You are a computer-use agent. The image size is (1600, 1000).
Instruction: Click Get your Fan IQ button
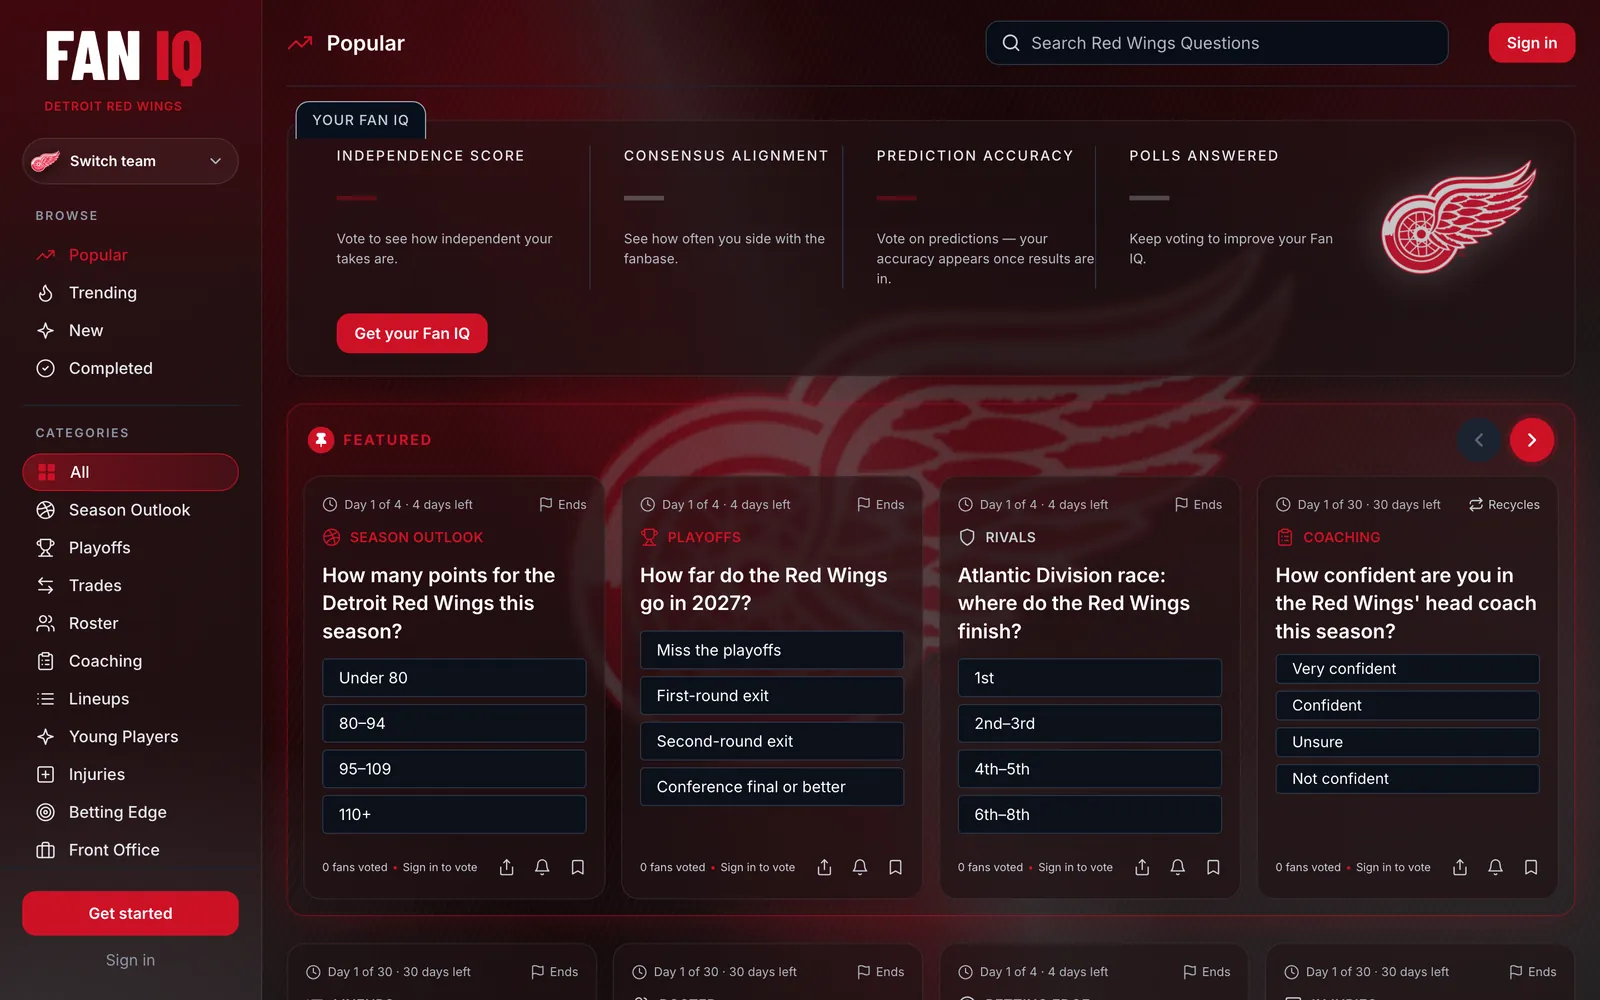click(412, 333)
